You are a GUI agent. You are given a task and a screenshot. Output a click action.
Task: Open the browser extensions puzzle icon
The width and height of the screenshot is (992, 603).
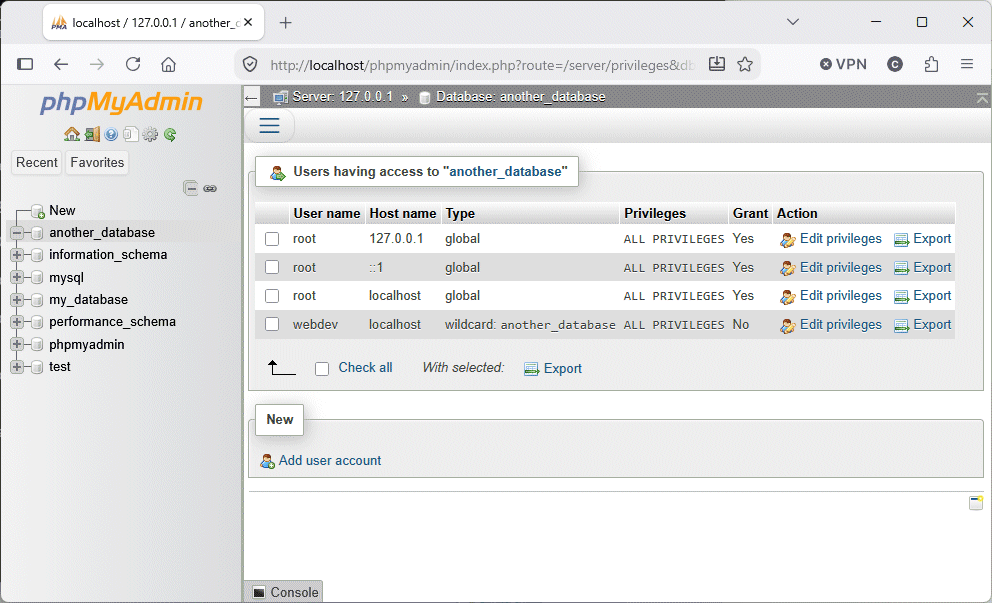tap(931, 64)
